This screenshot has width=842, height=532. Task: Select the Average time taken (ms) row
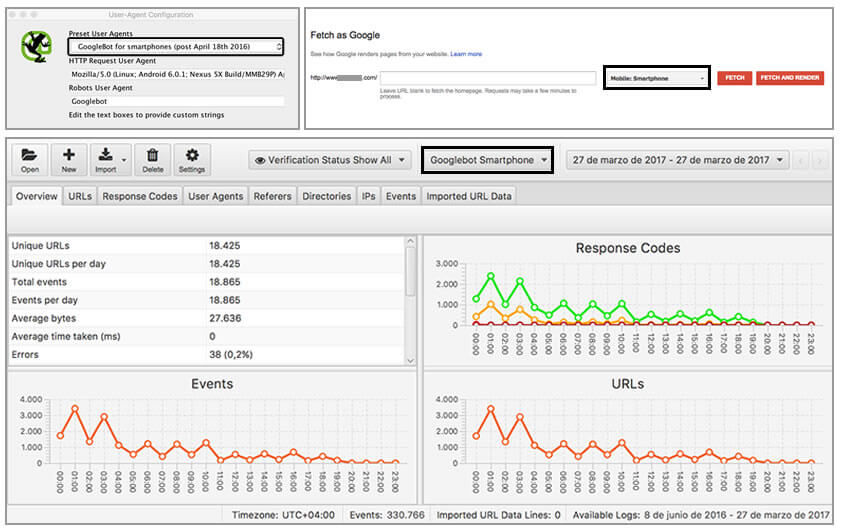click(x=207, y=337)
